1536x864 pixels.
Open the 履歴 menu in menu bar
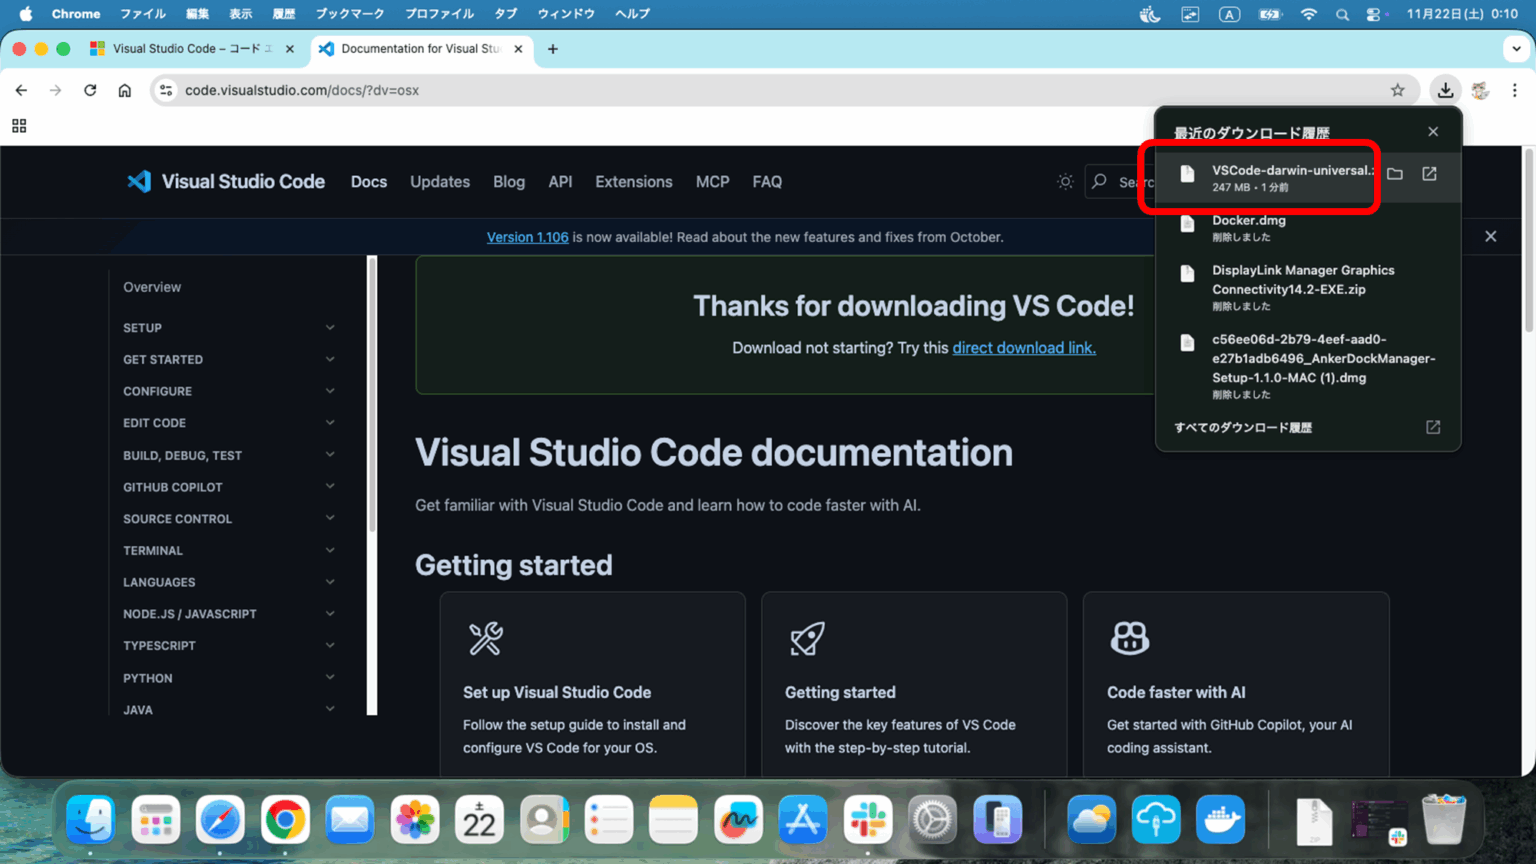(283, 13)
